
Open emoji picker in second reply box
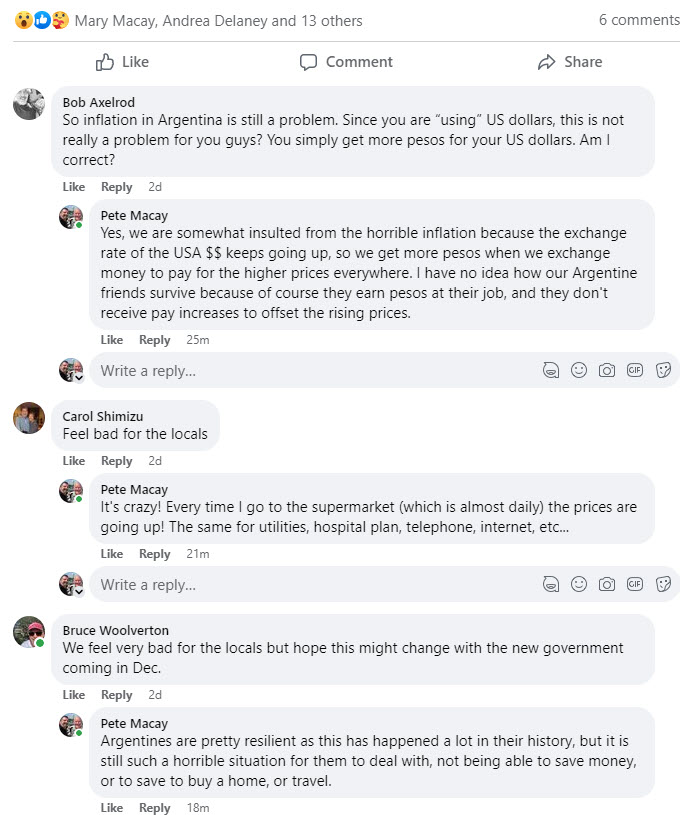click(578, 584)
